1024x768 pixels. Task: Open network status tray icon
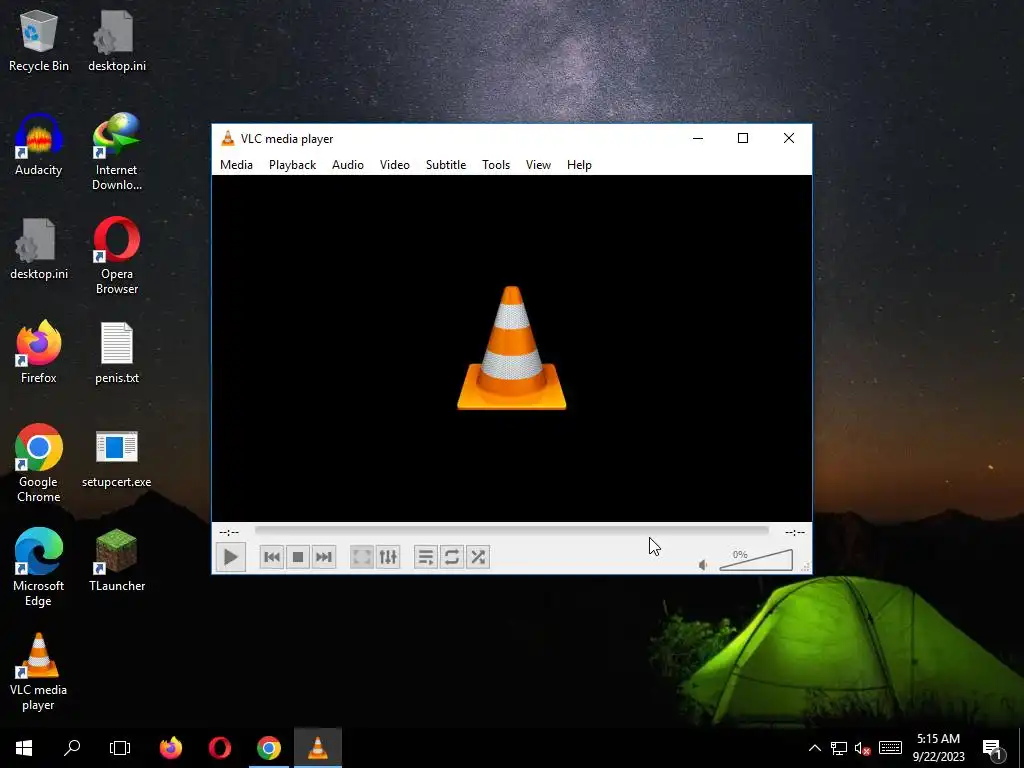[x=839, y=748]
